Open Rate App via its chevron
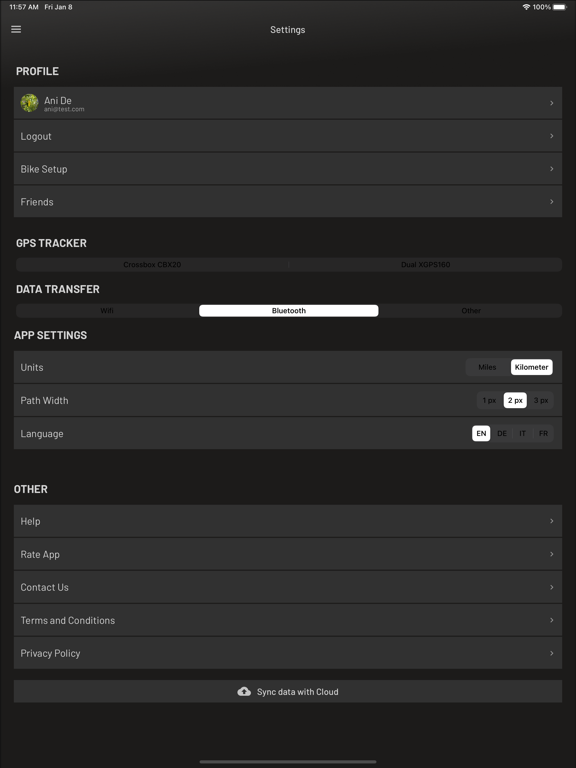This screenshot has height=768, width=576. click(552, 554)
